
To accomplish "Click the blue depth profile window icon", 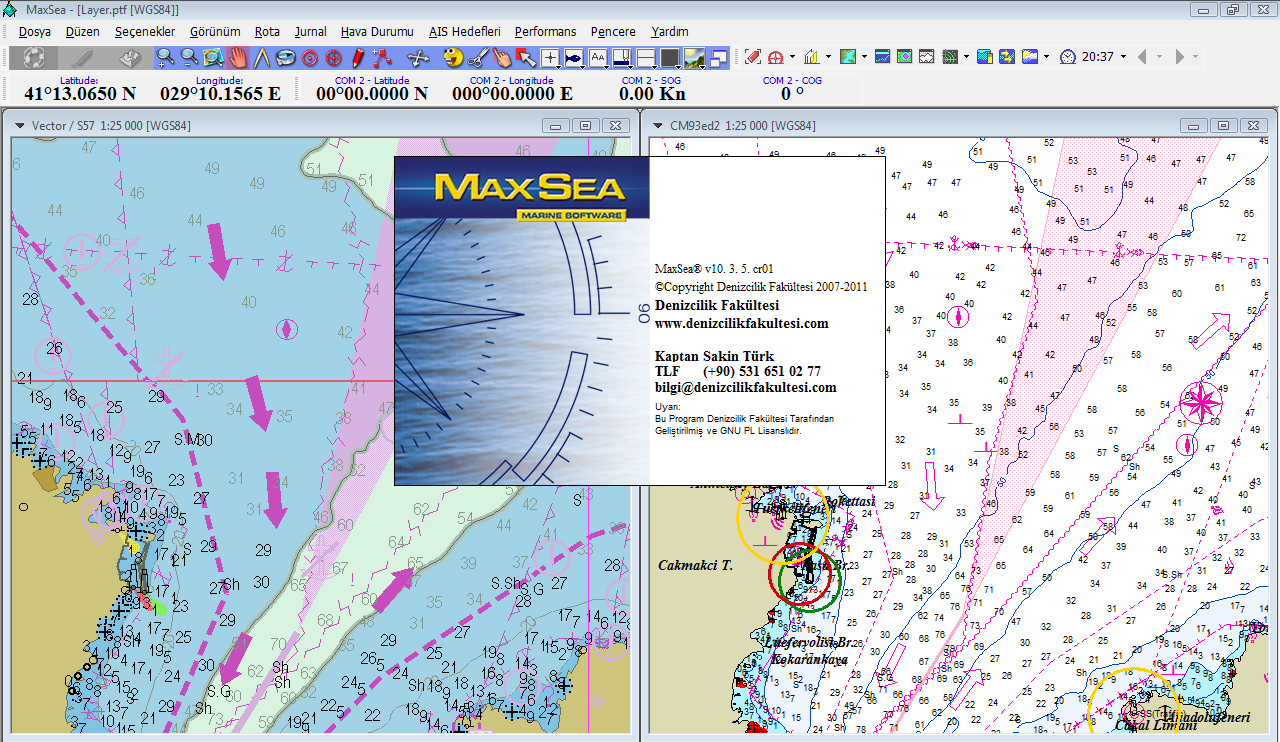I will [882, 57].
